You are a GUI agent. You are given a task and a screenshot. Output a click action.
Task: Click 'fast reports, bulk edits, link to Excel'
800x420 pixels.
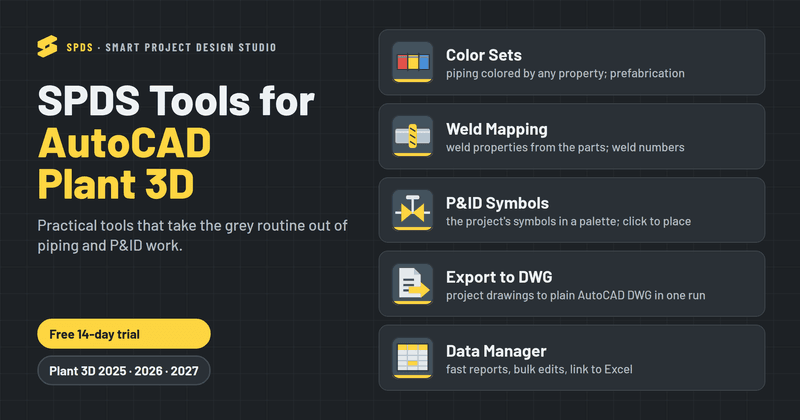pos(539,369)
